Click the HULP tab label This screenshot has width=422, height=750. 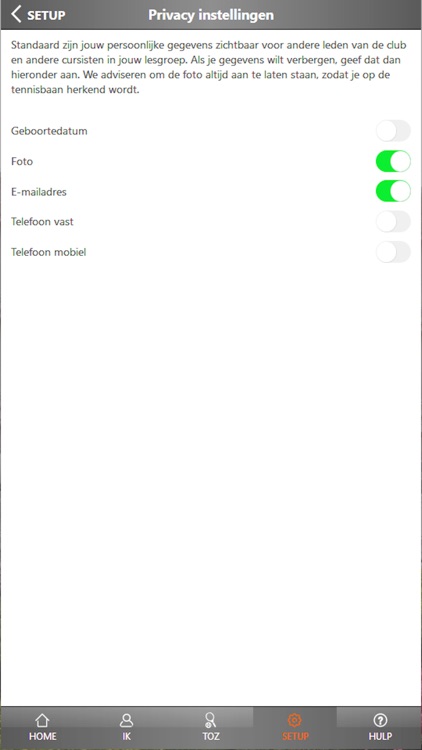[x=380, y=737]
